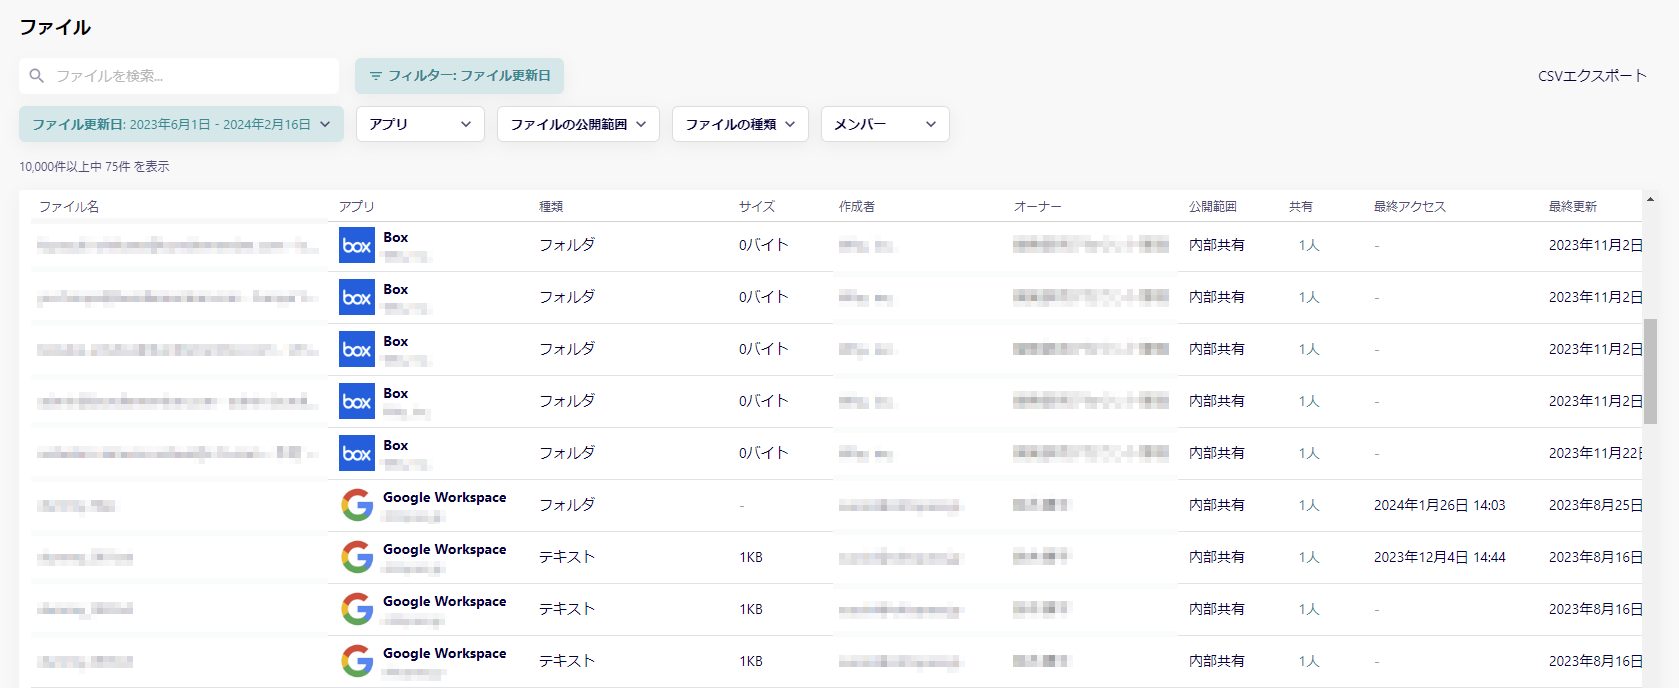The height and width of the screenshot is (688, 1679).
Task: Click the 公開範囲 column header
Action: [x=1213, y=206]
